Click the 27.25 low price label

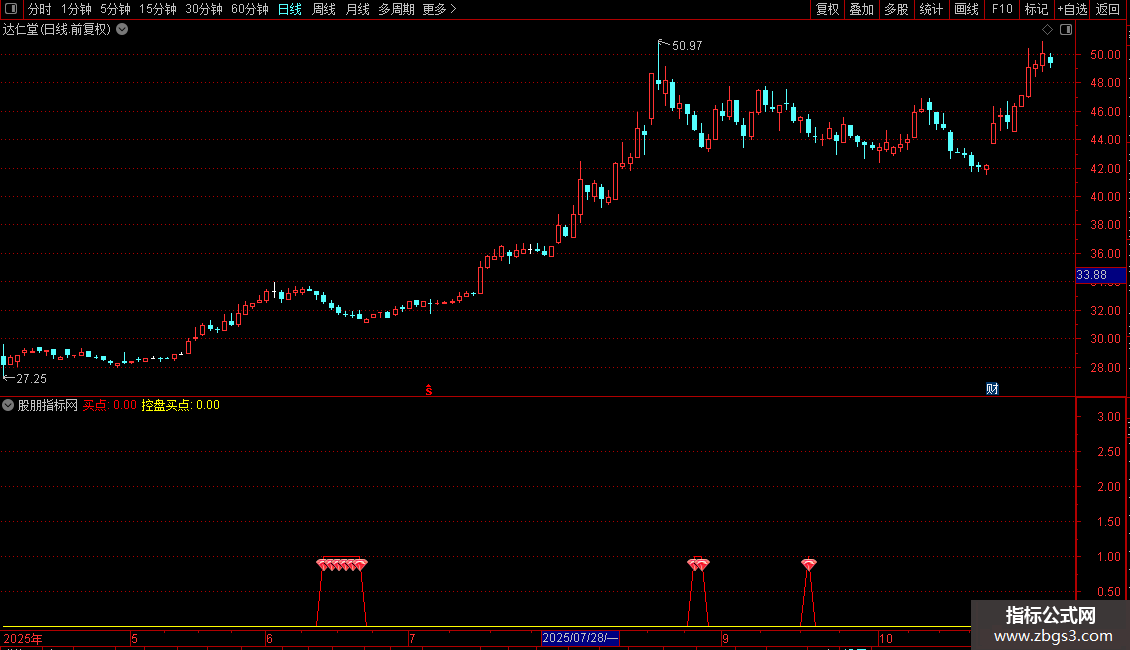pos(31,378)
